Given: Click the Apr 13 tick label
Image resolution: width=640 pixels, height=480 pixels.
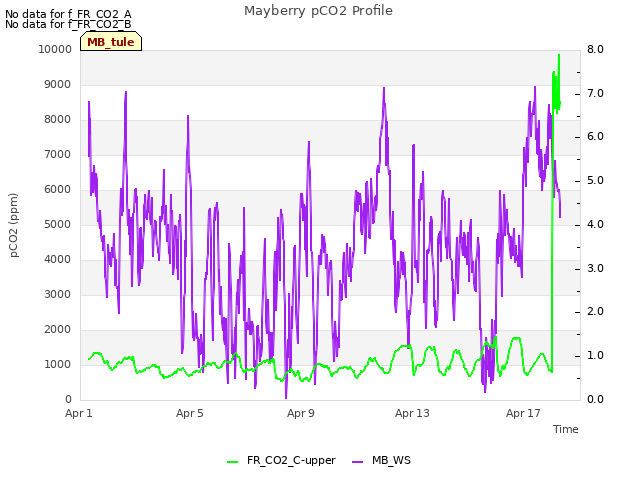Looking at the screenshot, I should (x=412, y=413).
